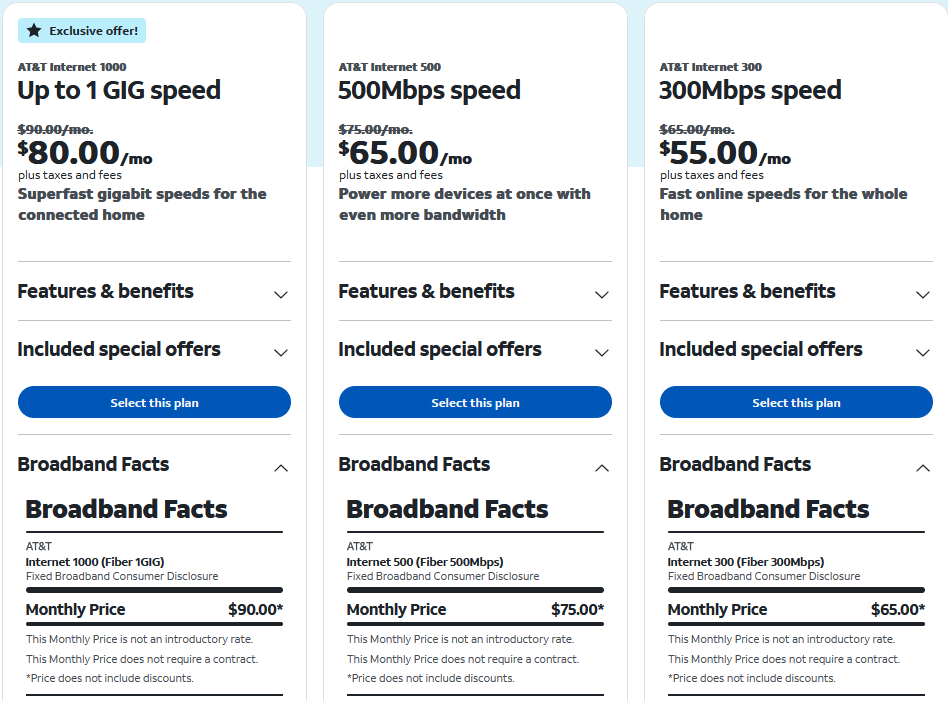Collapse Broadband Facts chevron for Internet 300
The width and height of the screenshot is (948, 701).
pyautogui.click(x=923, y=468)
